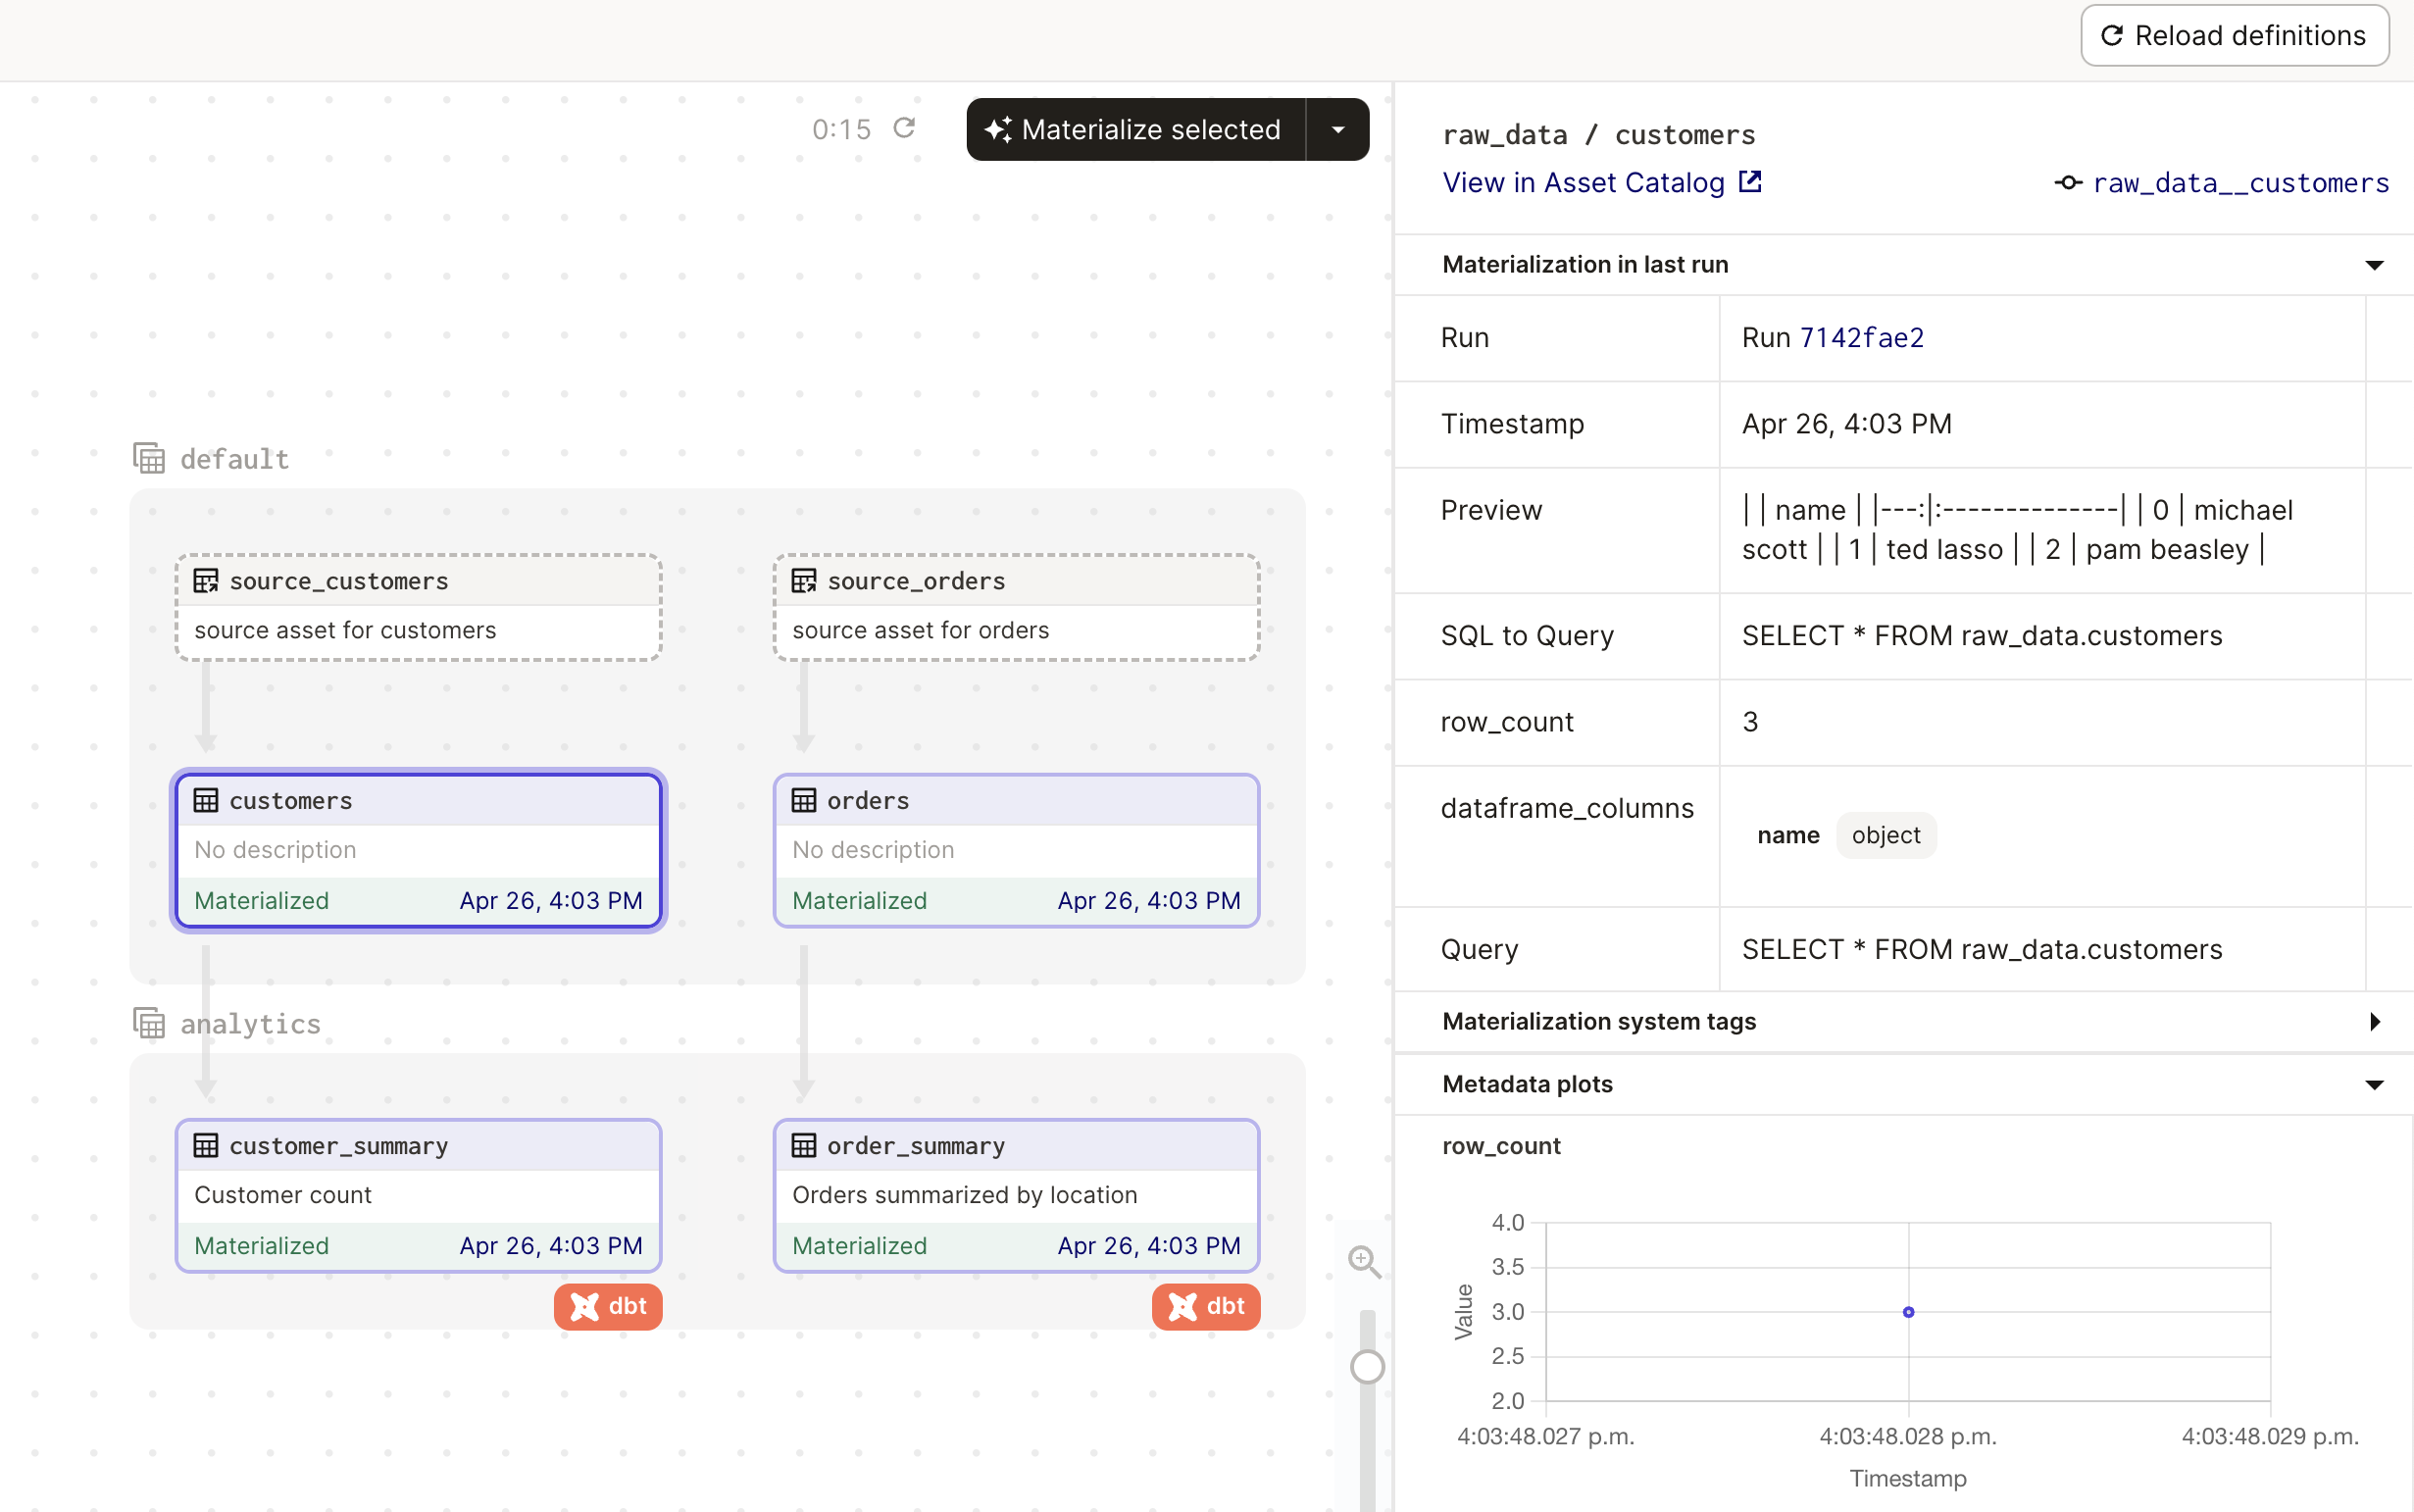Click the Materialize selected button
The width and height of the screenshot is (2414, 1512).
tap(1133, 130)
